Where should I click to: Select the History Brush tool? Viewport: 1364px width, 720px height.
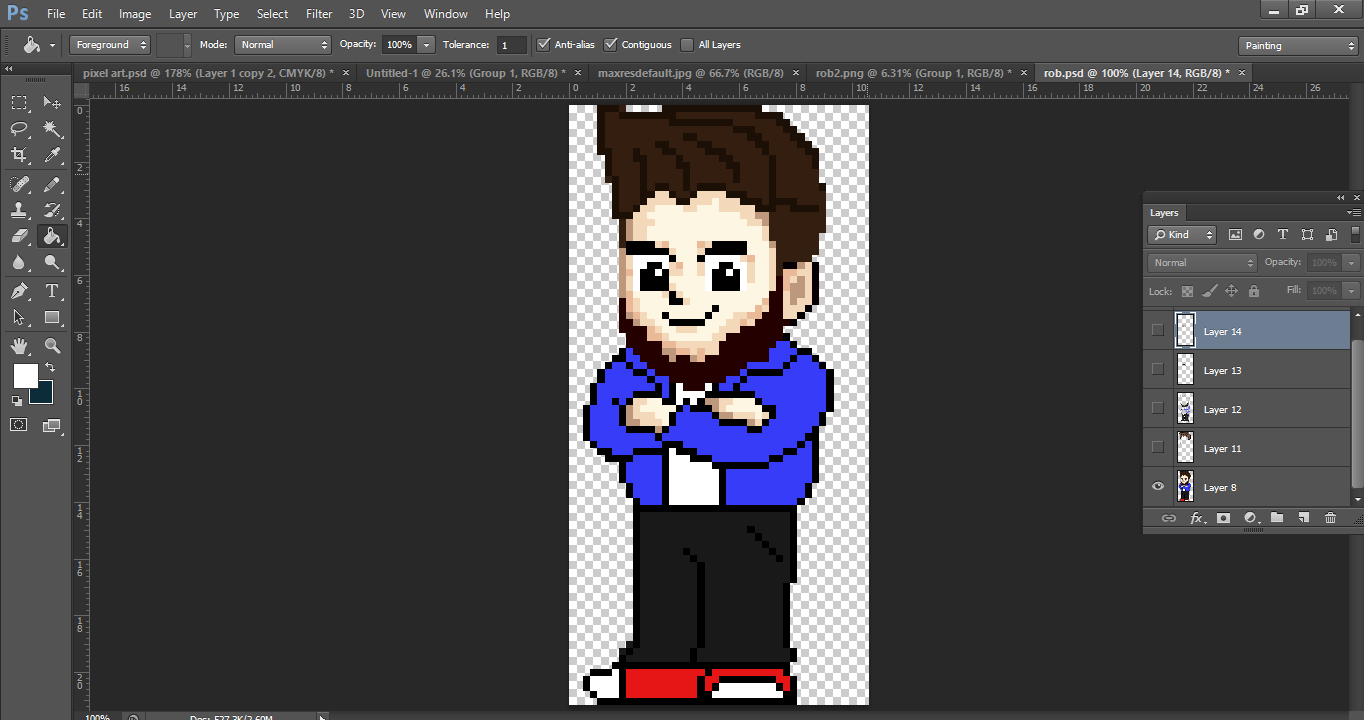(52, 210)
